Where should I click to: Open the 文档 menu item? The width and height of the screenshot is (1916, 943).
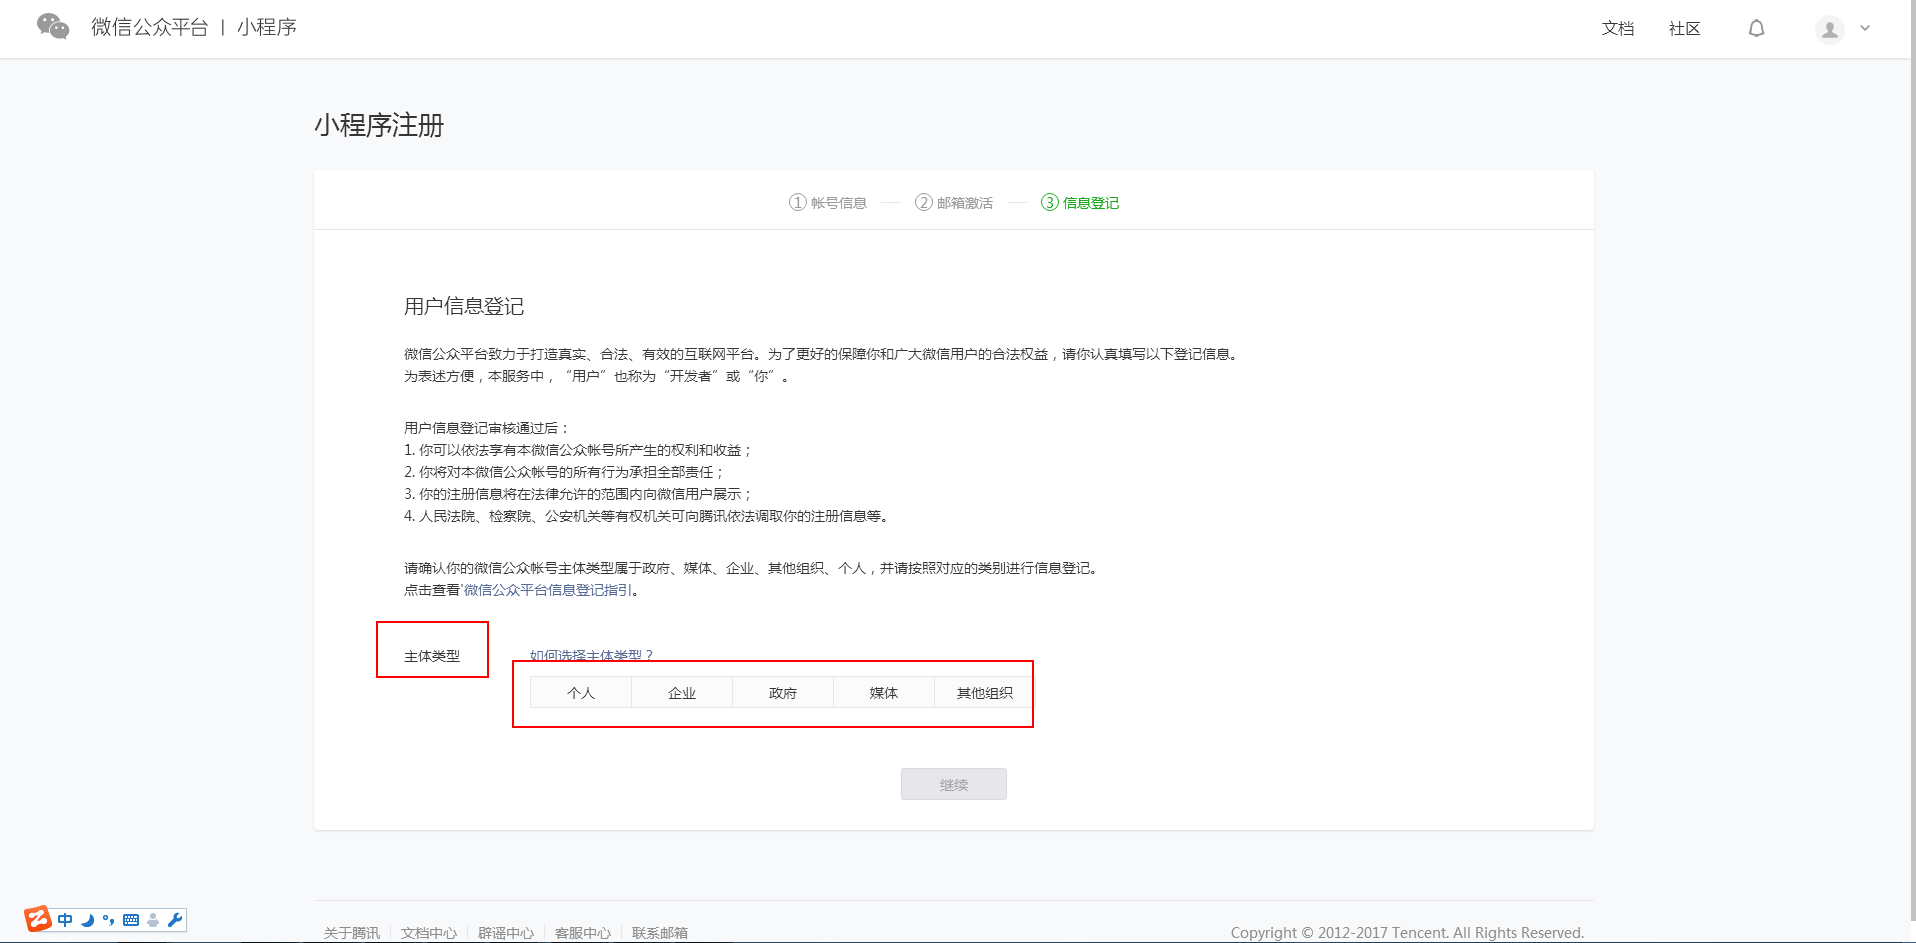coord(1616,28)
